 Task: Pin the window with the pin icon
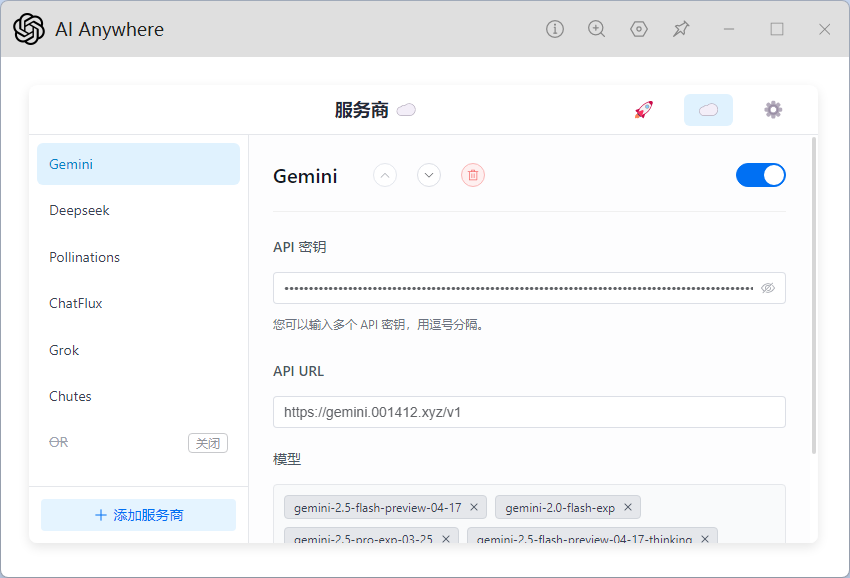(681, 29)
